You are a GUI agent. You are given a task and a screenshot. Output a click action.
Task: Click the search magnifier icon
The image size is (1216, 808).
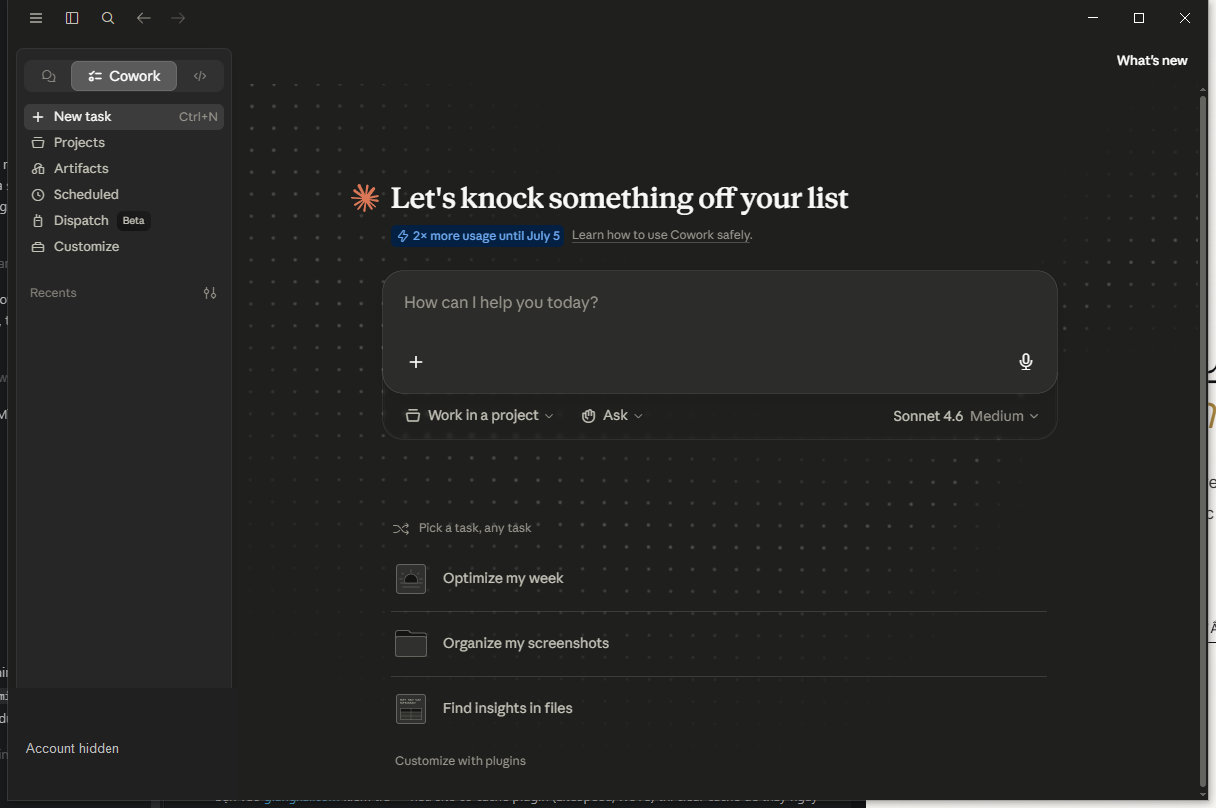click(108, 18)
